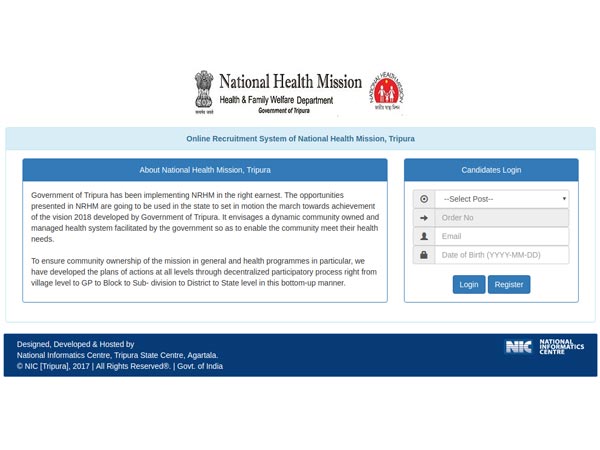Click the Candidates Login panel header
600x450 pixels.
(491, 170)
